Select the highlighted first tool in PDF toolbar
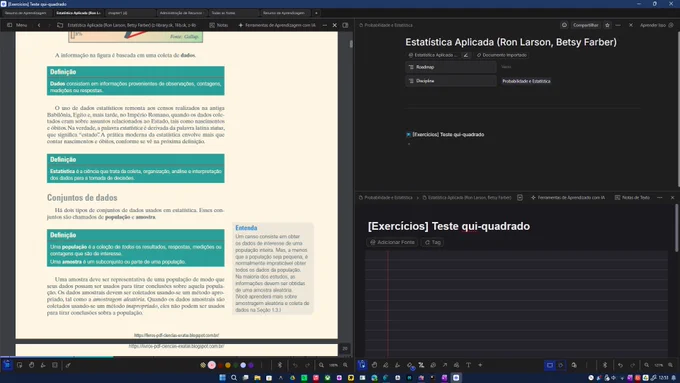Viewport: 680px width, 383px height. 7,365
